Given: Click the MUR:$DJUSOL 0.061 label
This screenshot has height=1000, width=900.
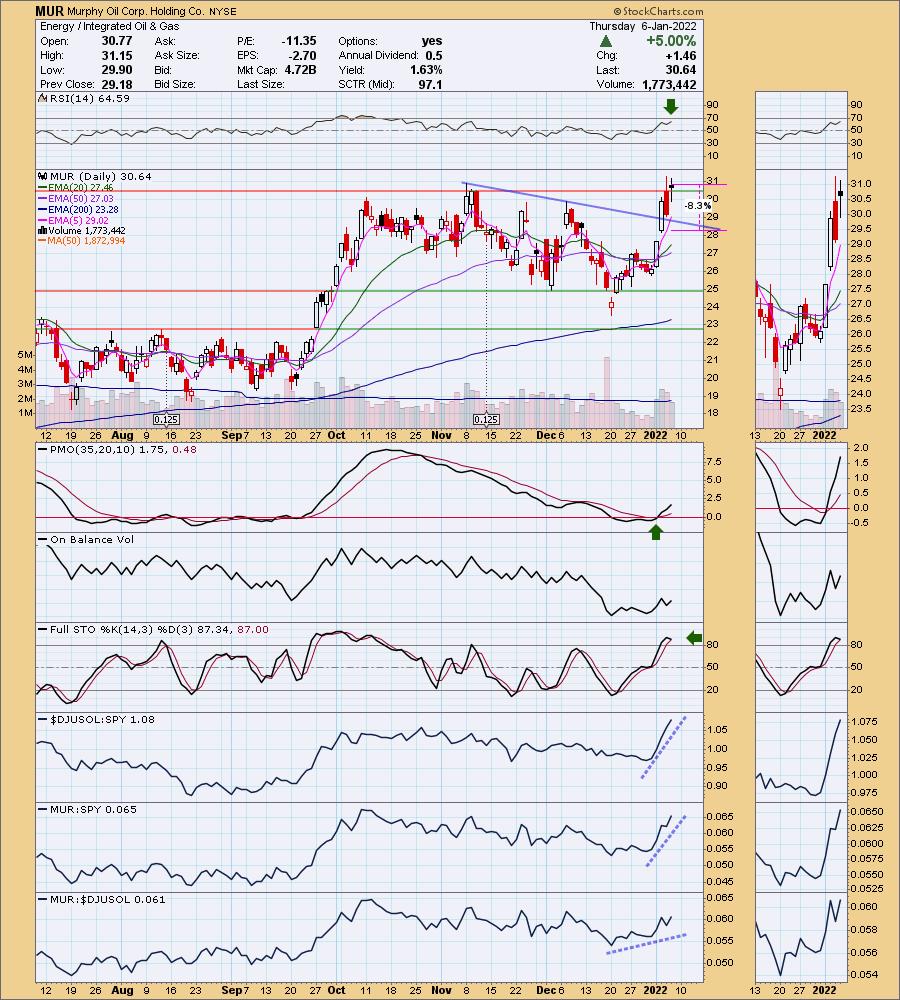Looking at the screenshot, I should [x=103, y=899].
